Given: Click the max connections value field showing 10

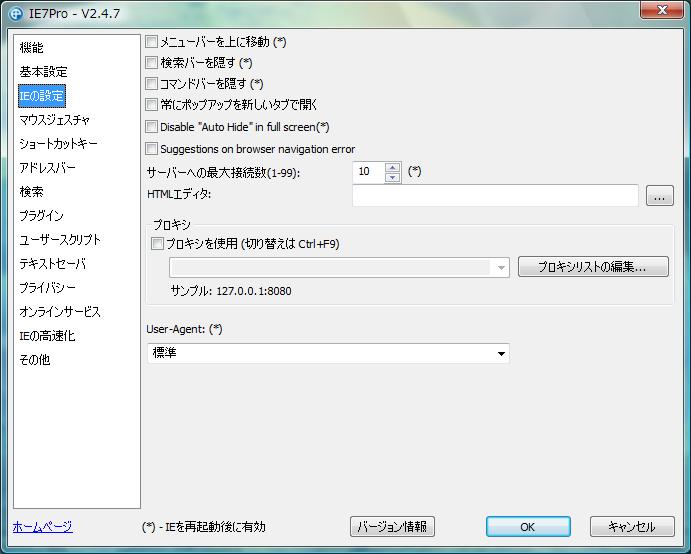Looking at the screenshot, I should point(369,172).
